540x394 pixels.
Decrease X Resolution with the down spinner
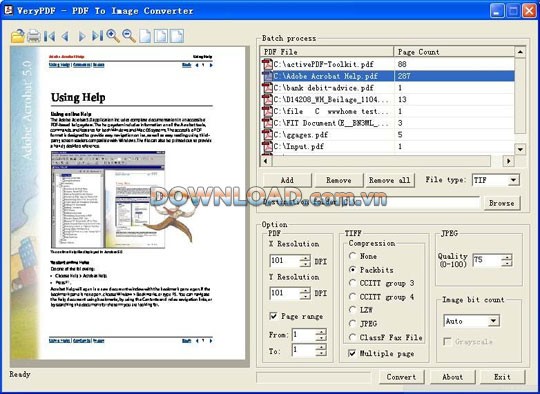tap(305, 264)
